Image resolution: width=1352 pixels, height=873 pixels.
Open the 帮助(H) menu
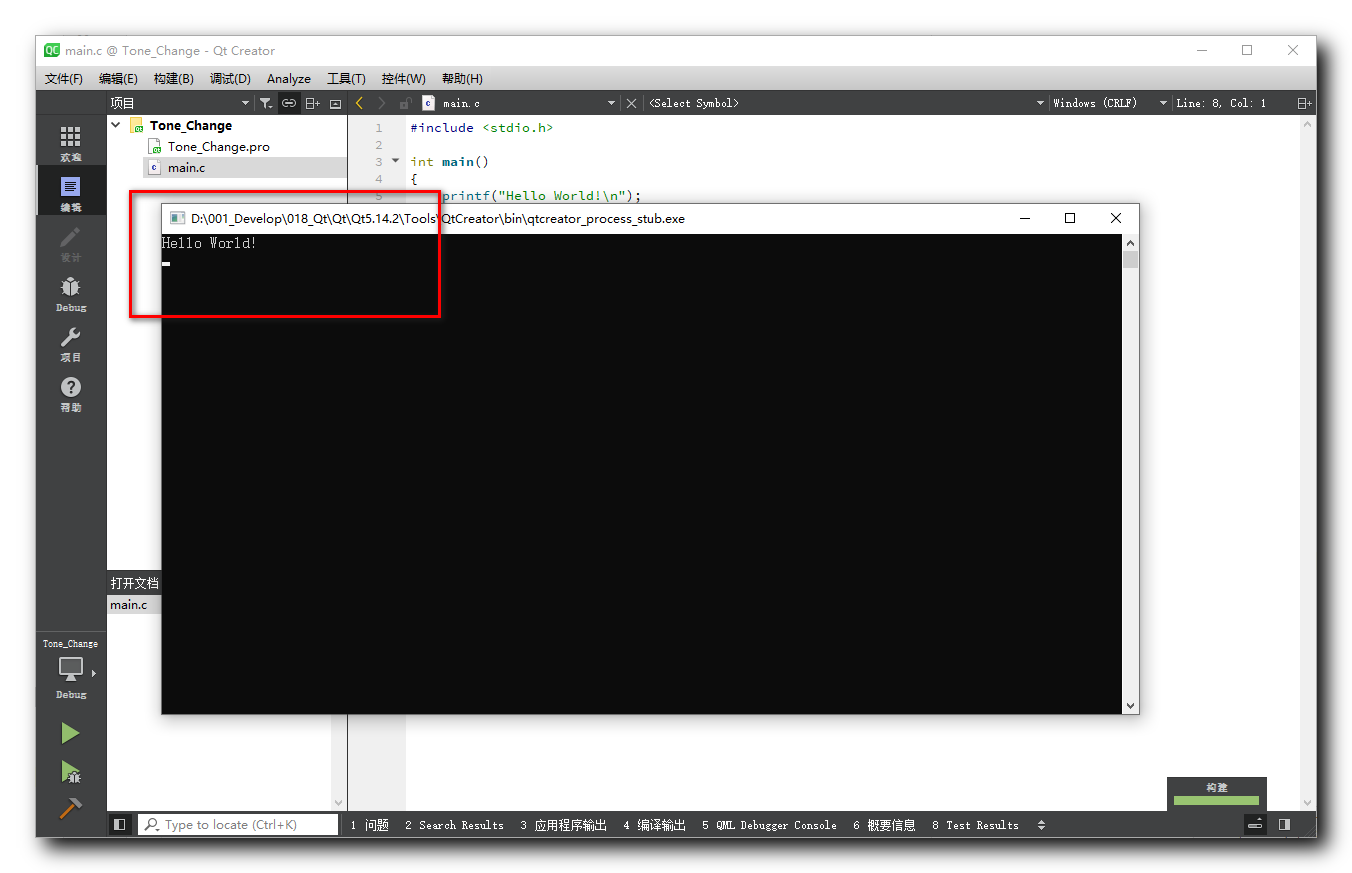tap(462, 79)
